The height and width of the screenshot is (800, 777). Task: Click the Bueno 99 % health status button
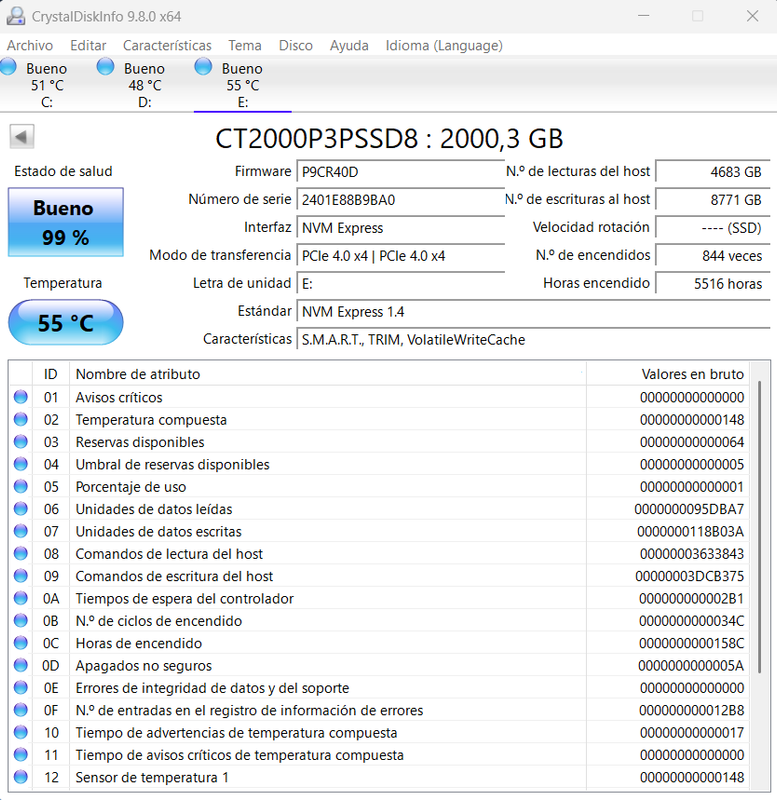[x=66, y=222]
